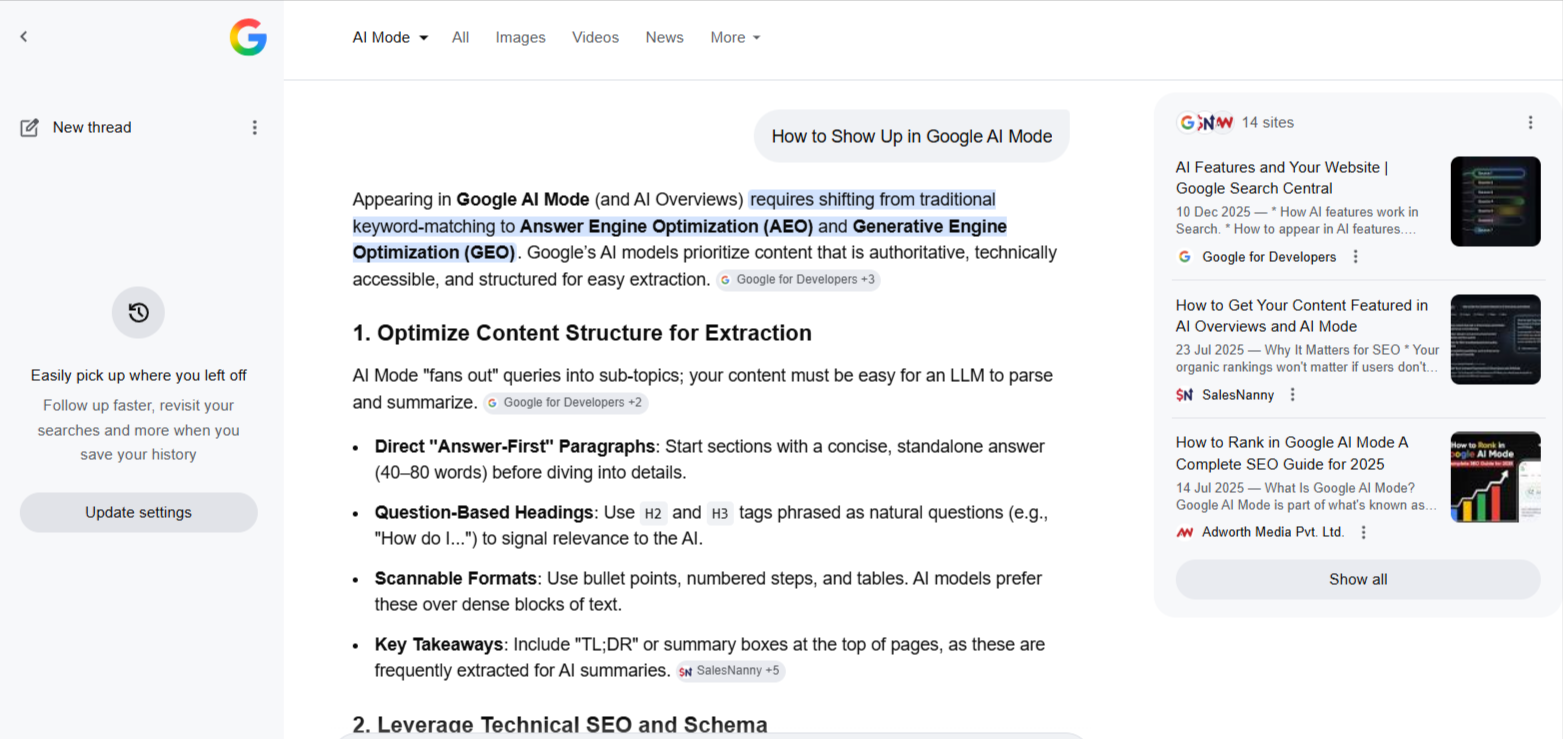
Task: Open the Google for Developers +2 citation chip
Action: [565, 403]
